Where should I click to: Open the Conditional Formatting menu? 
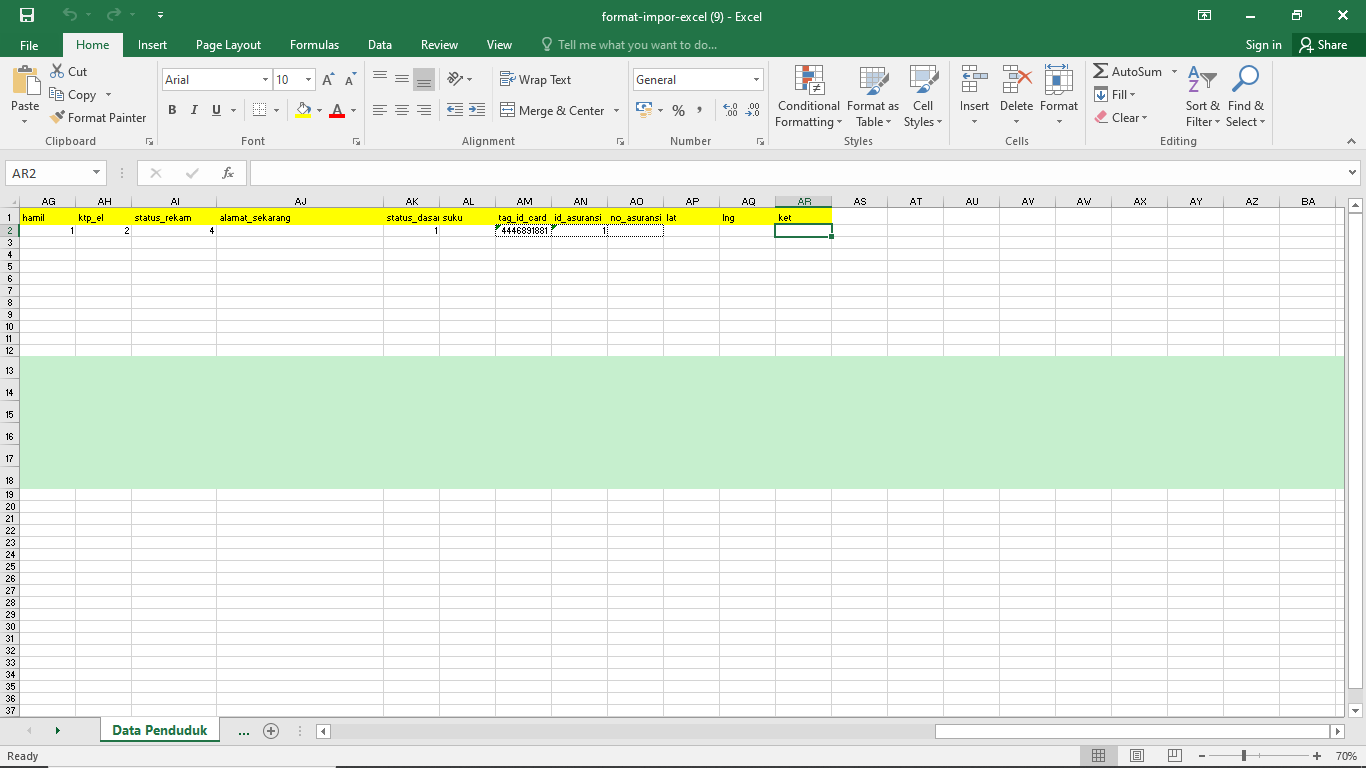tap(808, 98)
